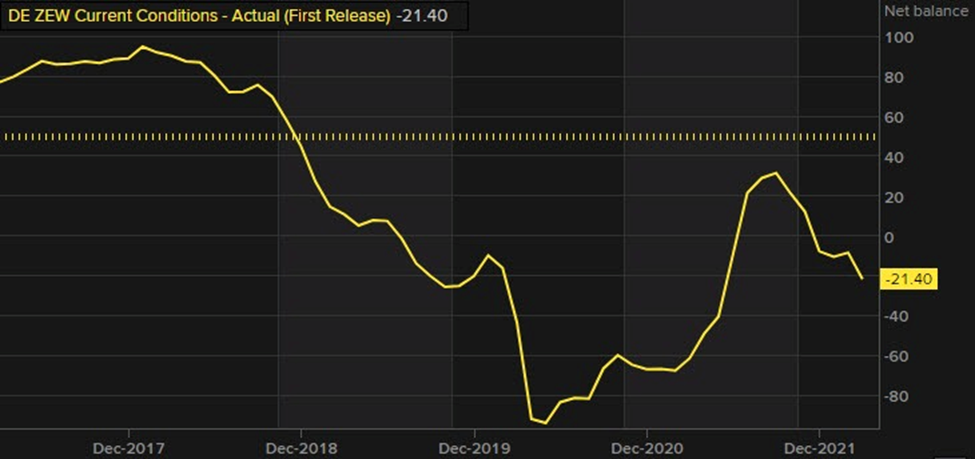
Task: Click the -21.40 value in the legend
Action: coord(422,16)
